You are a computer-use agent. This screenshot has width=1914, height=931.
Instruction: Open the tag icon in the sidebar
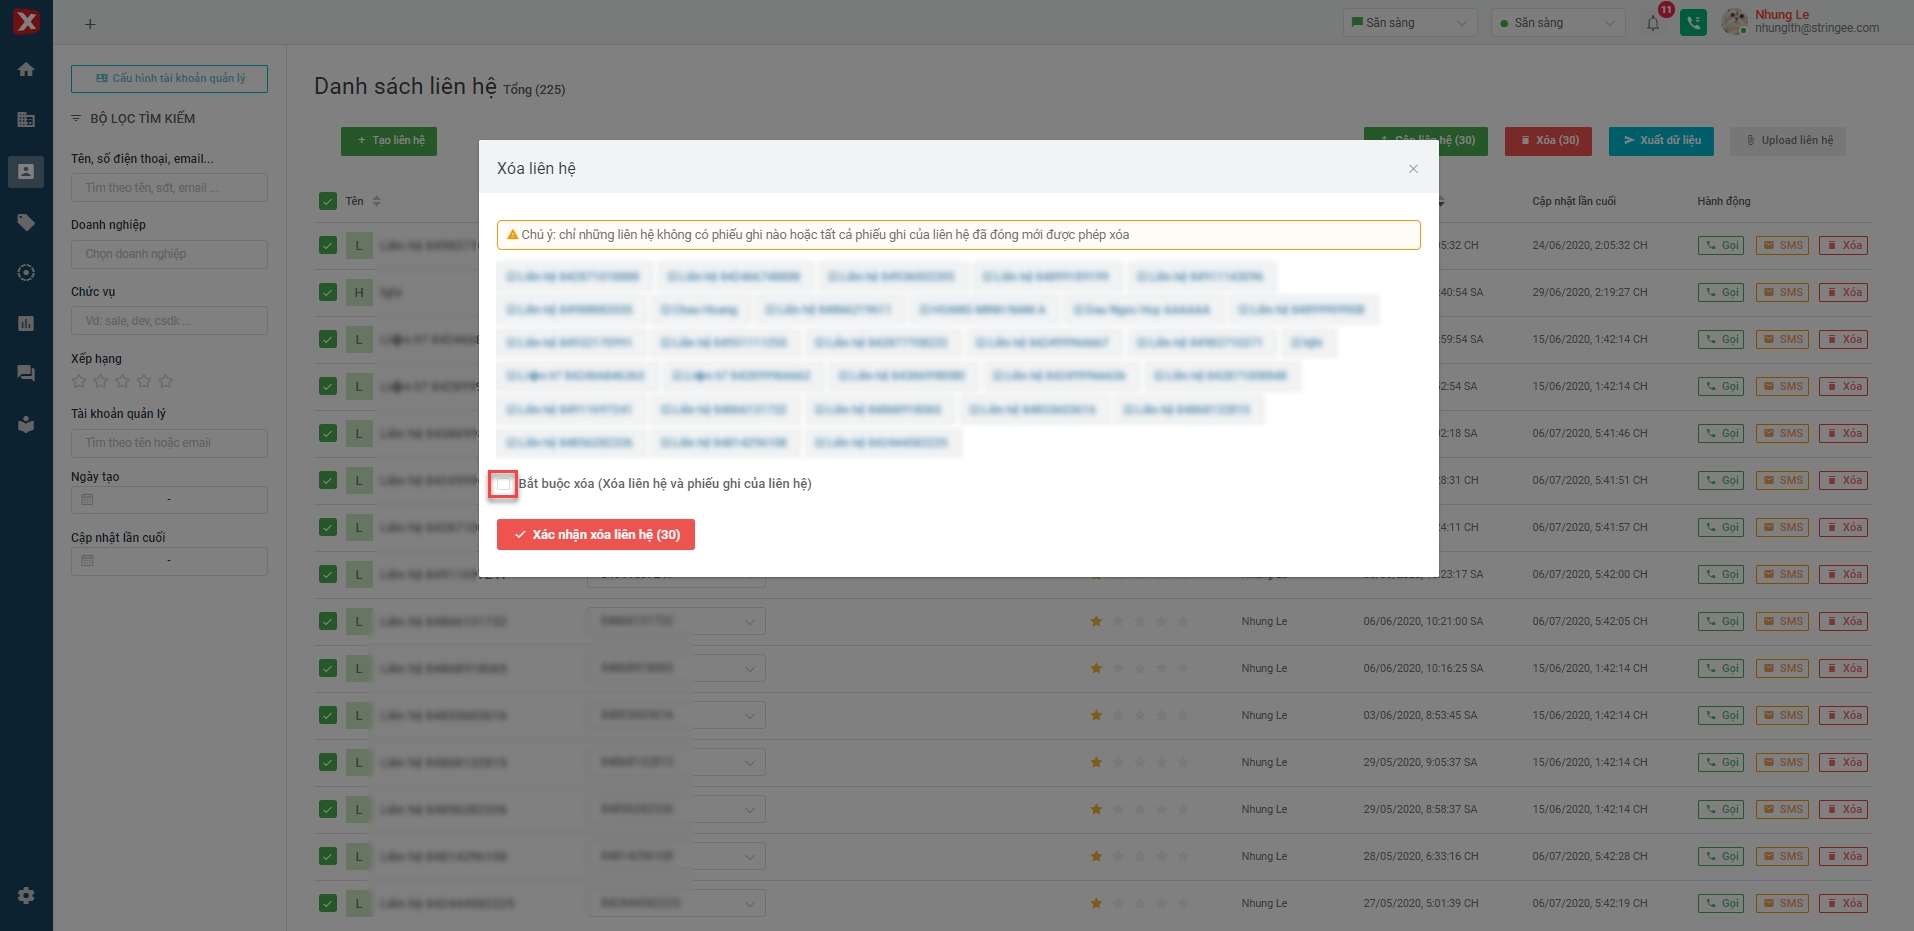(x=26, y=222)
